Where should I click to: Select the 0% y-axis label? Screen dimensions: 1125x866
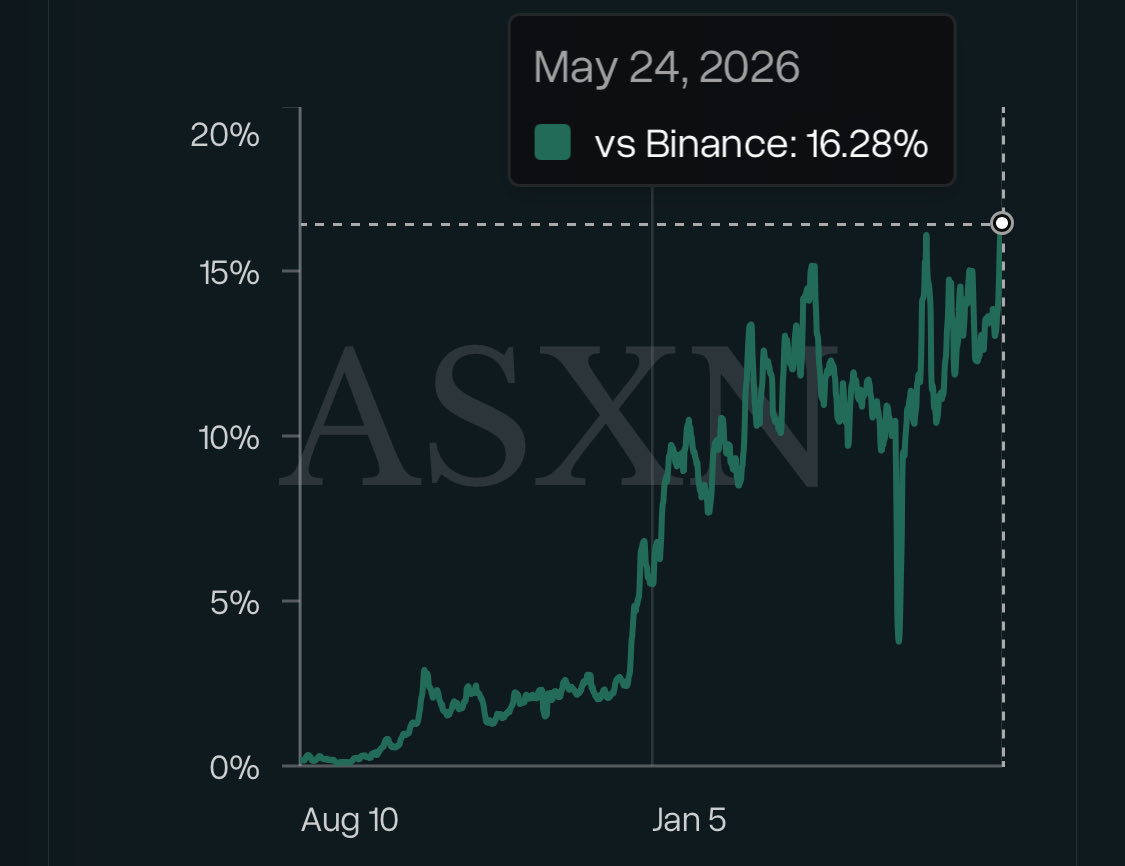pyautogui.click(x=235, y=768)
